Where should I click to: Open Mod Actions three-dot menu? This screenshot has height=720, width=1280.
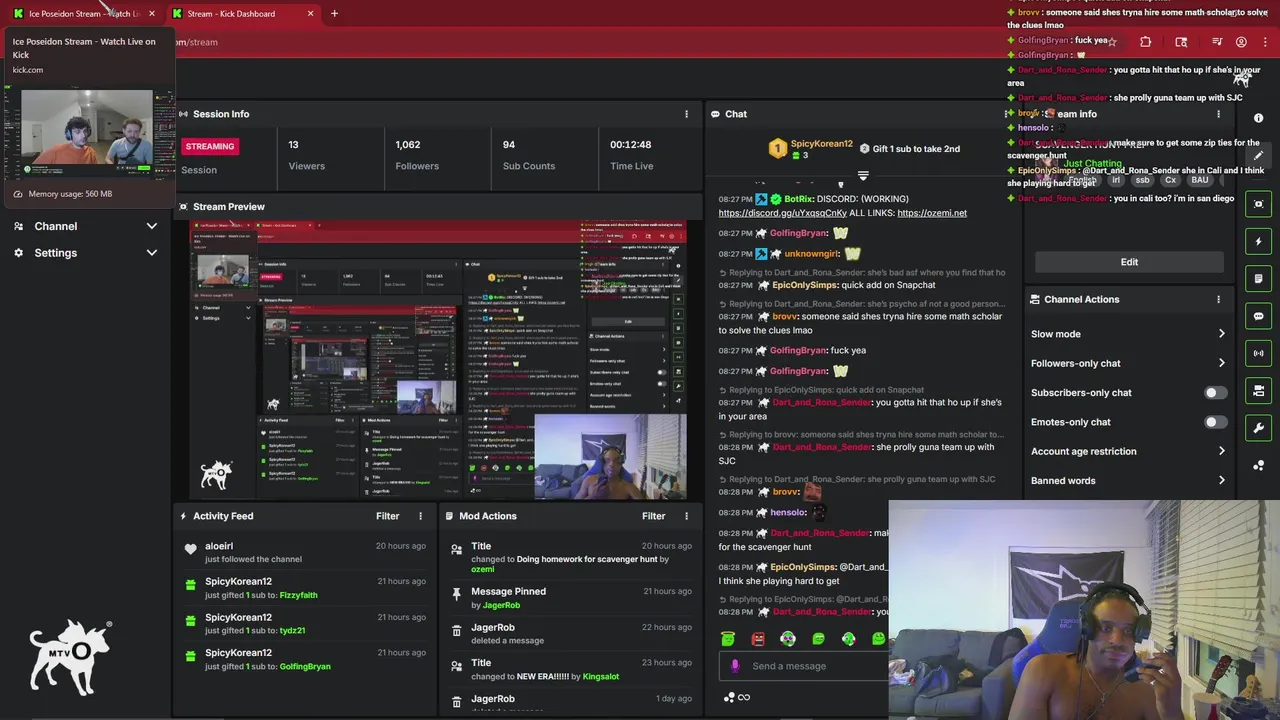click(x=686, y=516)
